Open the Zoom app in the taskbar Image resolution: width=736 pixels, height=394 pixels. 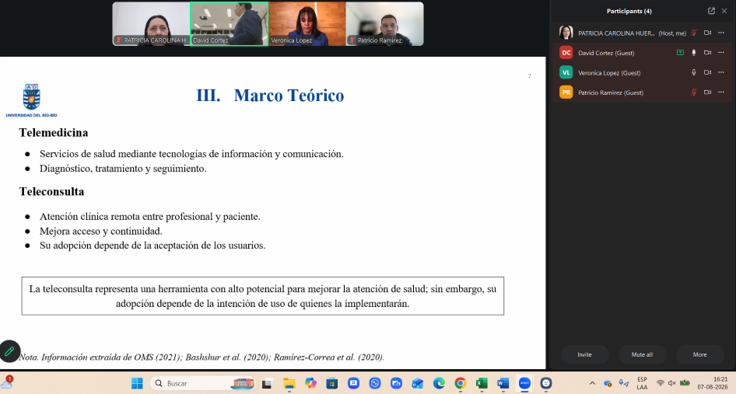coord(524,383)
